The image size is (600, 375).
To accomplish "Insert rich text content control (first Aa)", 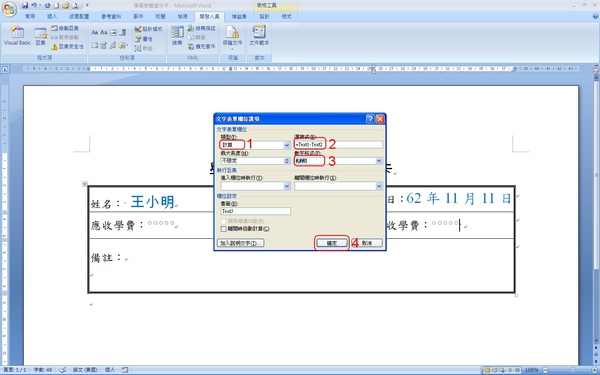I will tap(95, 33).
